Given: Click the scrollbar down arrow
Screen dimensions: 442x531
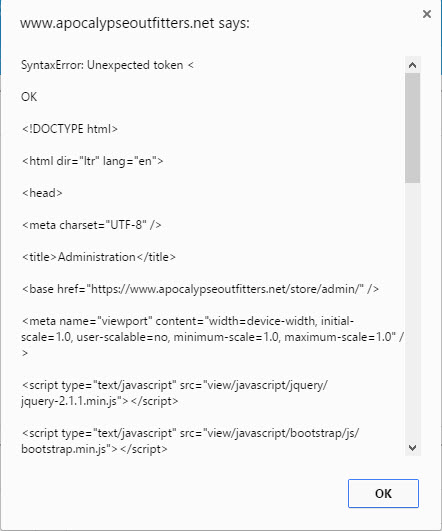Looking at the screenshot, I should (413, 448).
